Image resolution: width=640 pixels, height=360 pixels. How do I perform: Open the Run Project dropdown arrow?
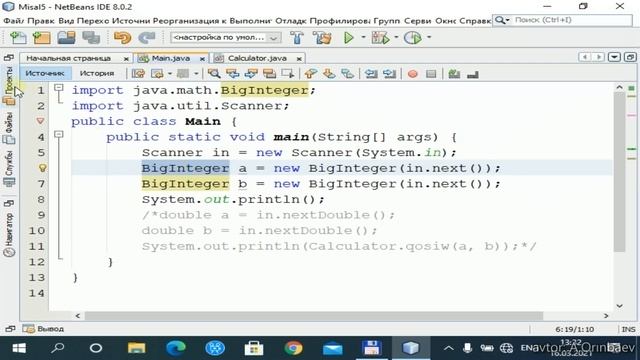(x=363, y=37)
